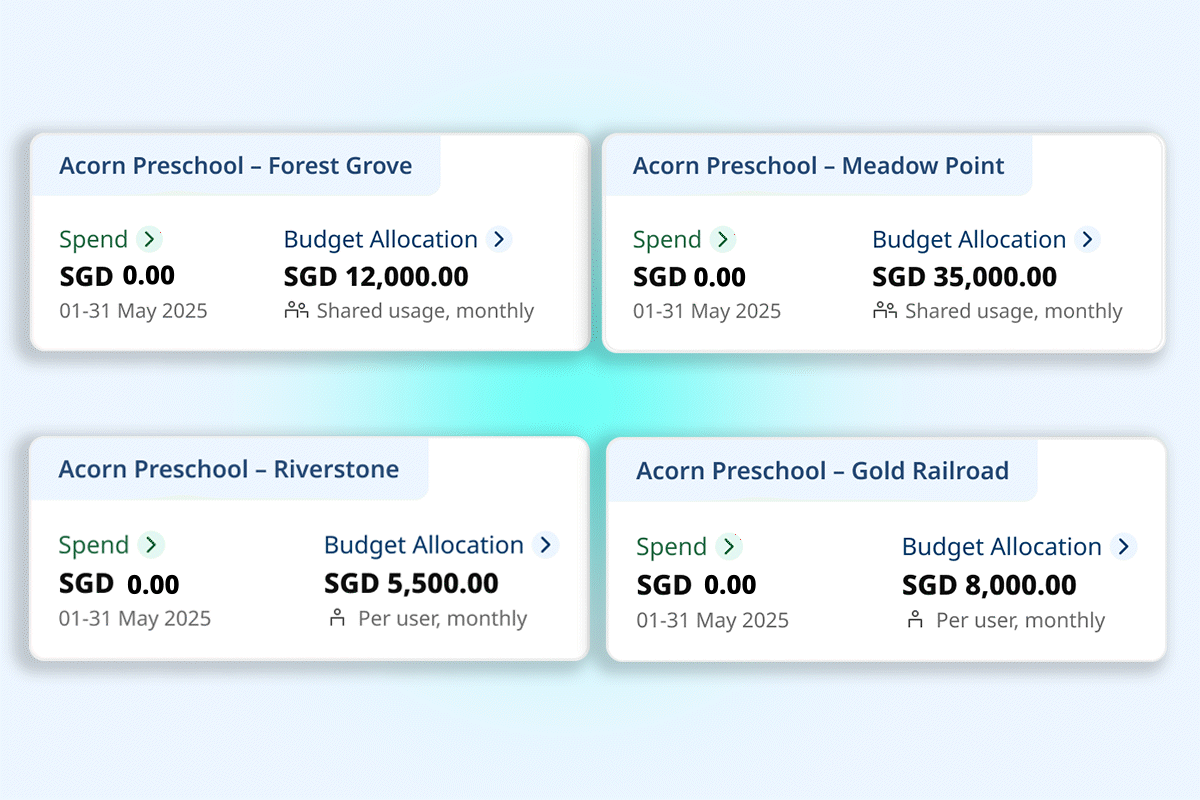Open Budget Allocation arrow for Forest Grove

click(499, 239)
